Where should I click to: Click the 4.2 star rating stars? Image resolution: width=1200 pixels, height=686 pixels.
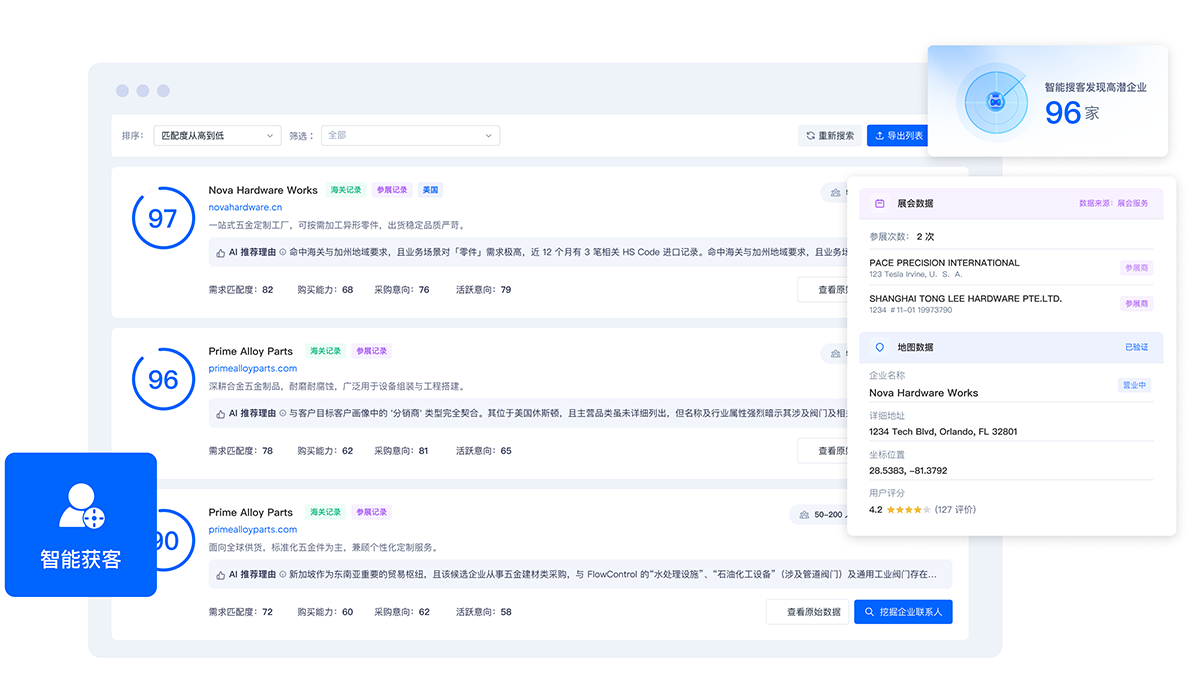pos(908,509)
